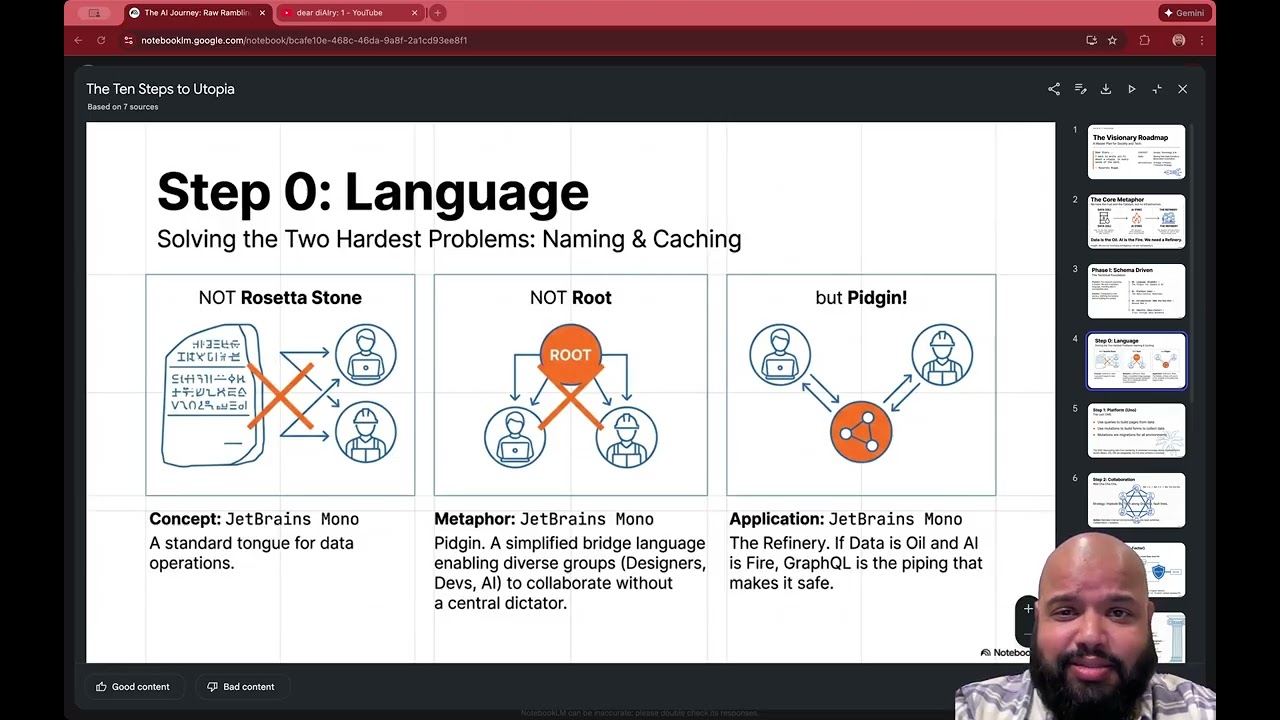Bookmark this page with star icon
This screenshot has height=720, width=1280.
1112,40
